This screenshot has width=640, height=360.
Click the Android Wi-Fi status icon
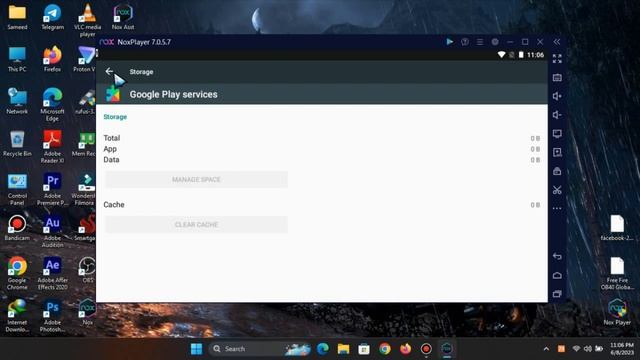(x=501, y=55)
